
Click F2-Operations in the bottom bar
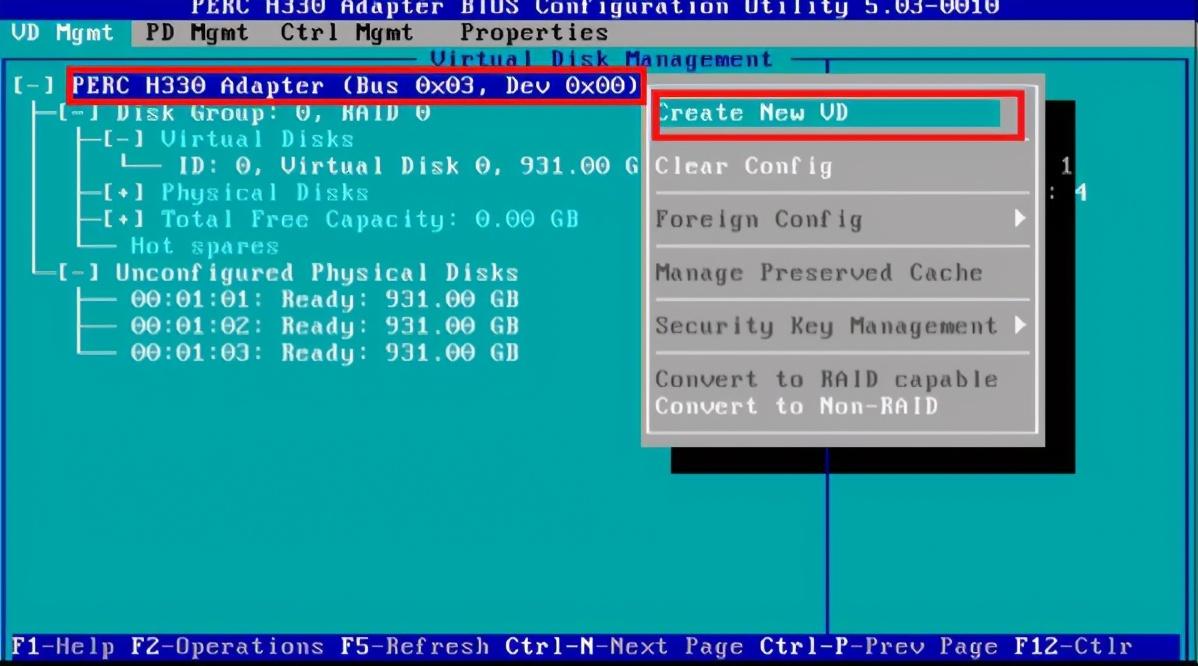(227, 647)
